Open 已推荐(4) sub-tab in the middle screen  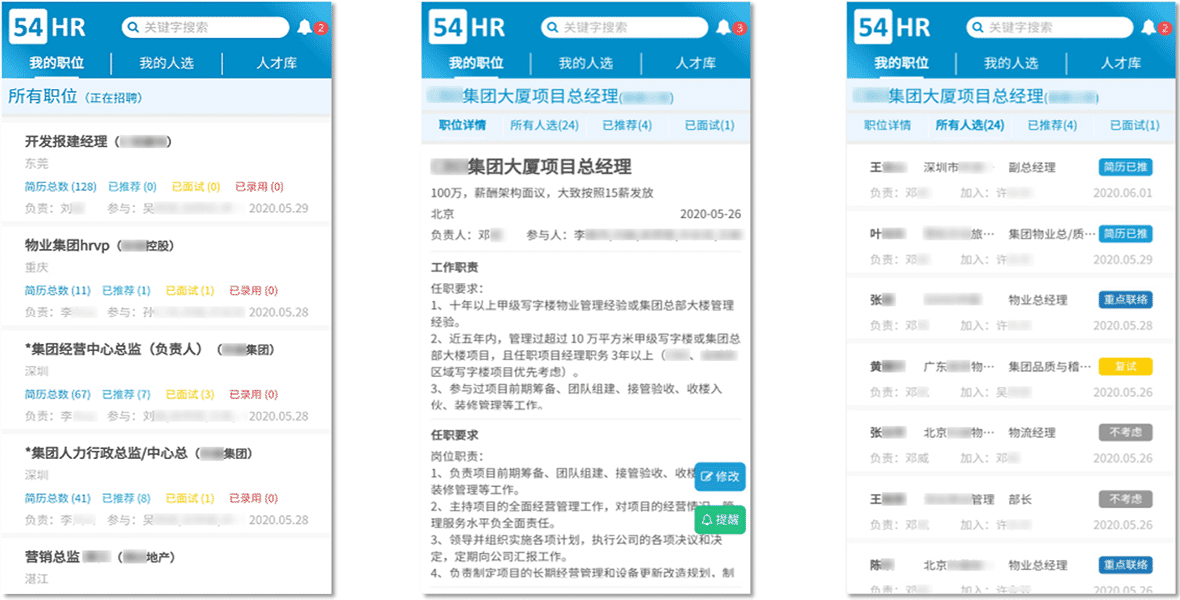626,125
